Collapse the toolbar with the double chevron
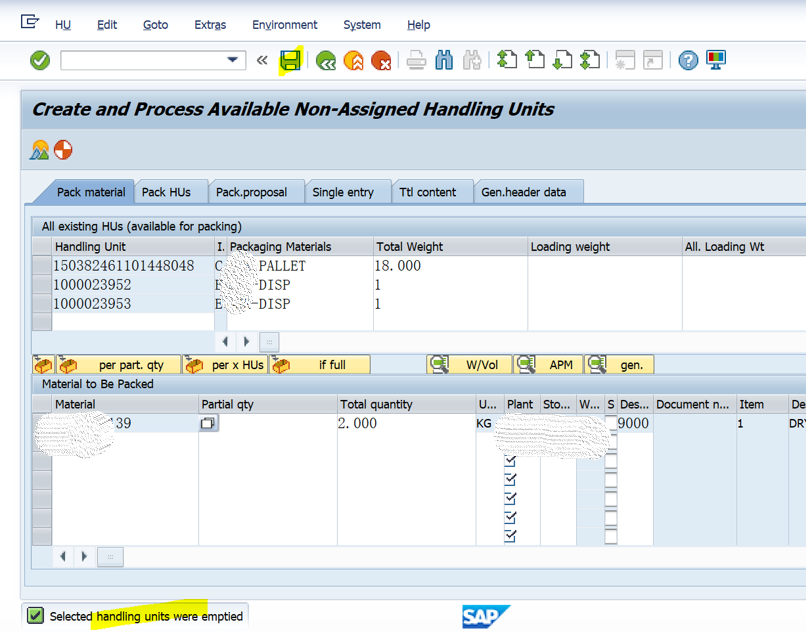 (x=264, y=60)
